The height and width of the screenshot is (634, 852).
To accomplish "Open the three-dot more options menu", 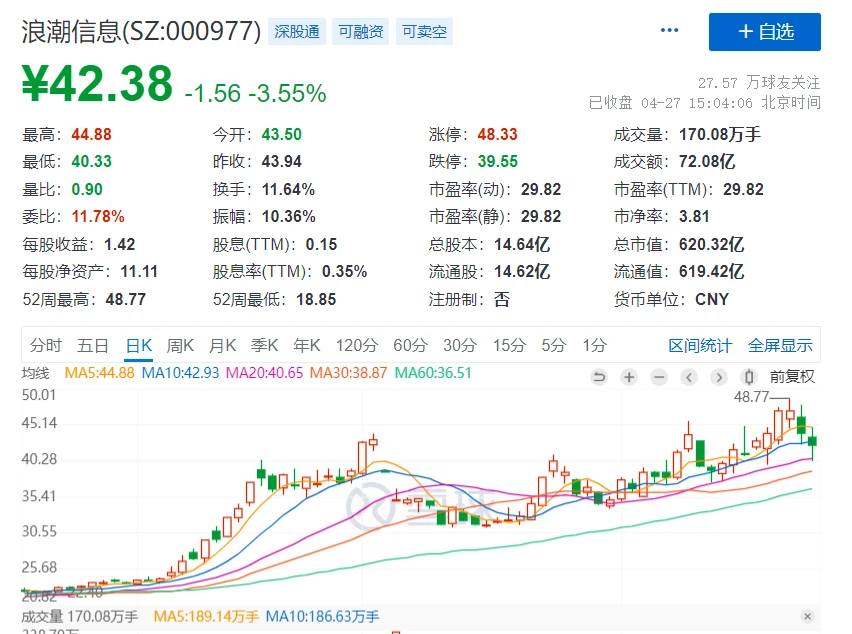I will (x=670, y=31).
